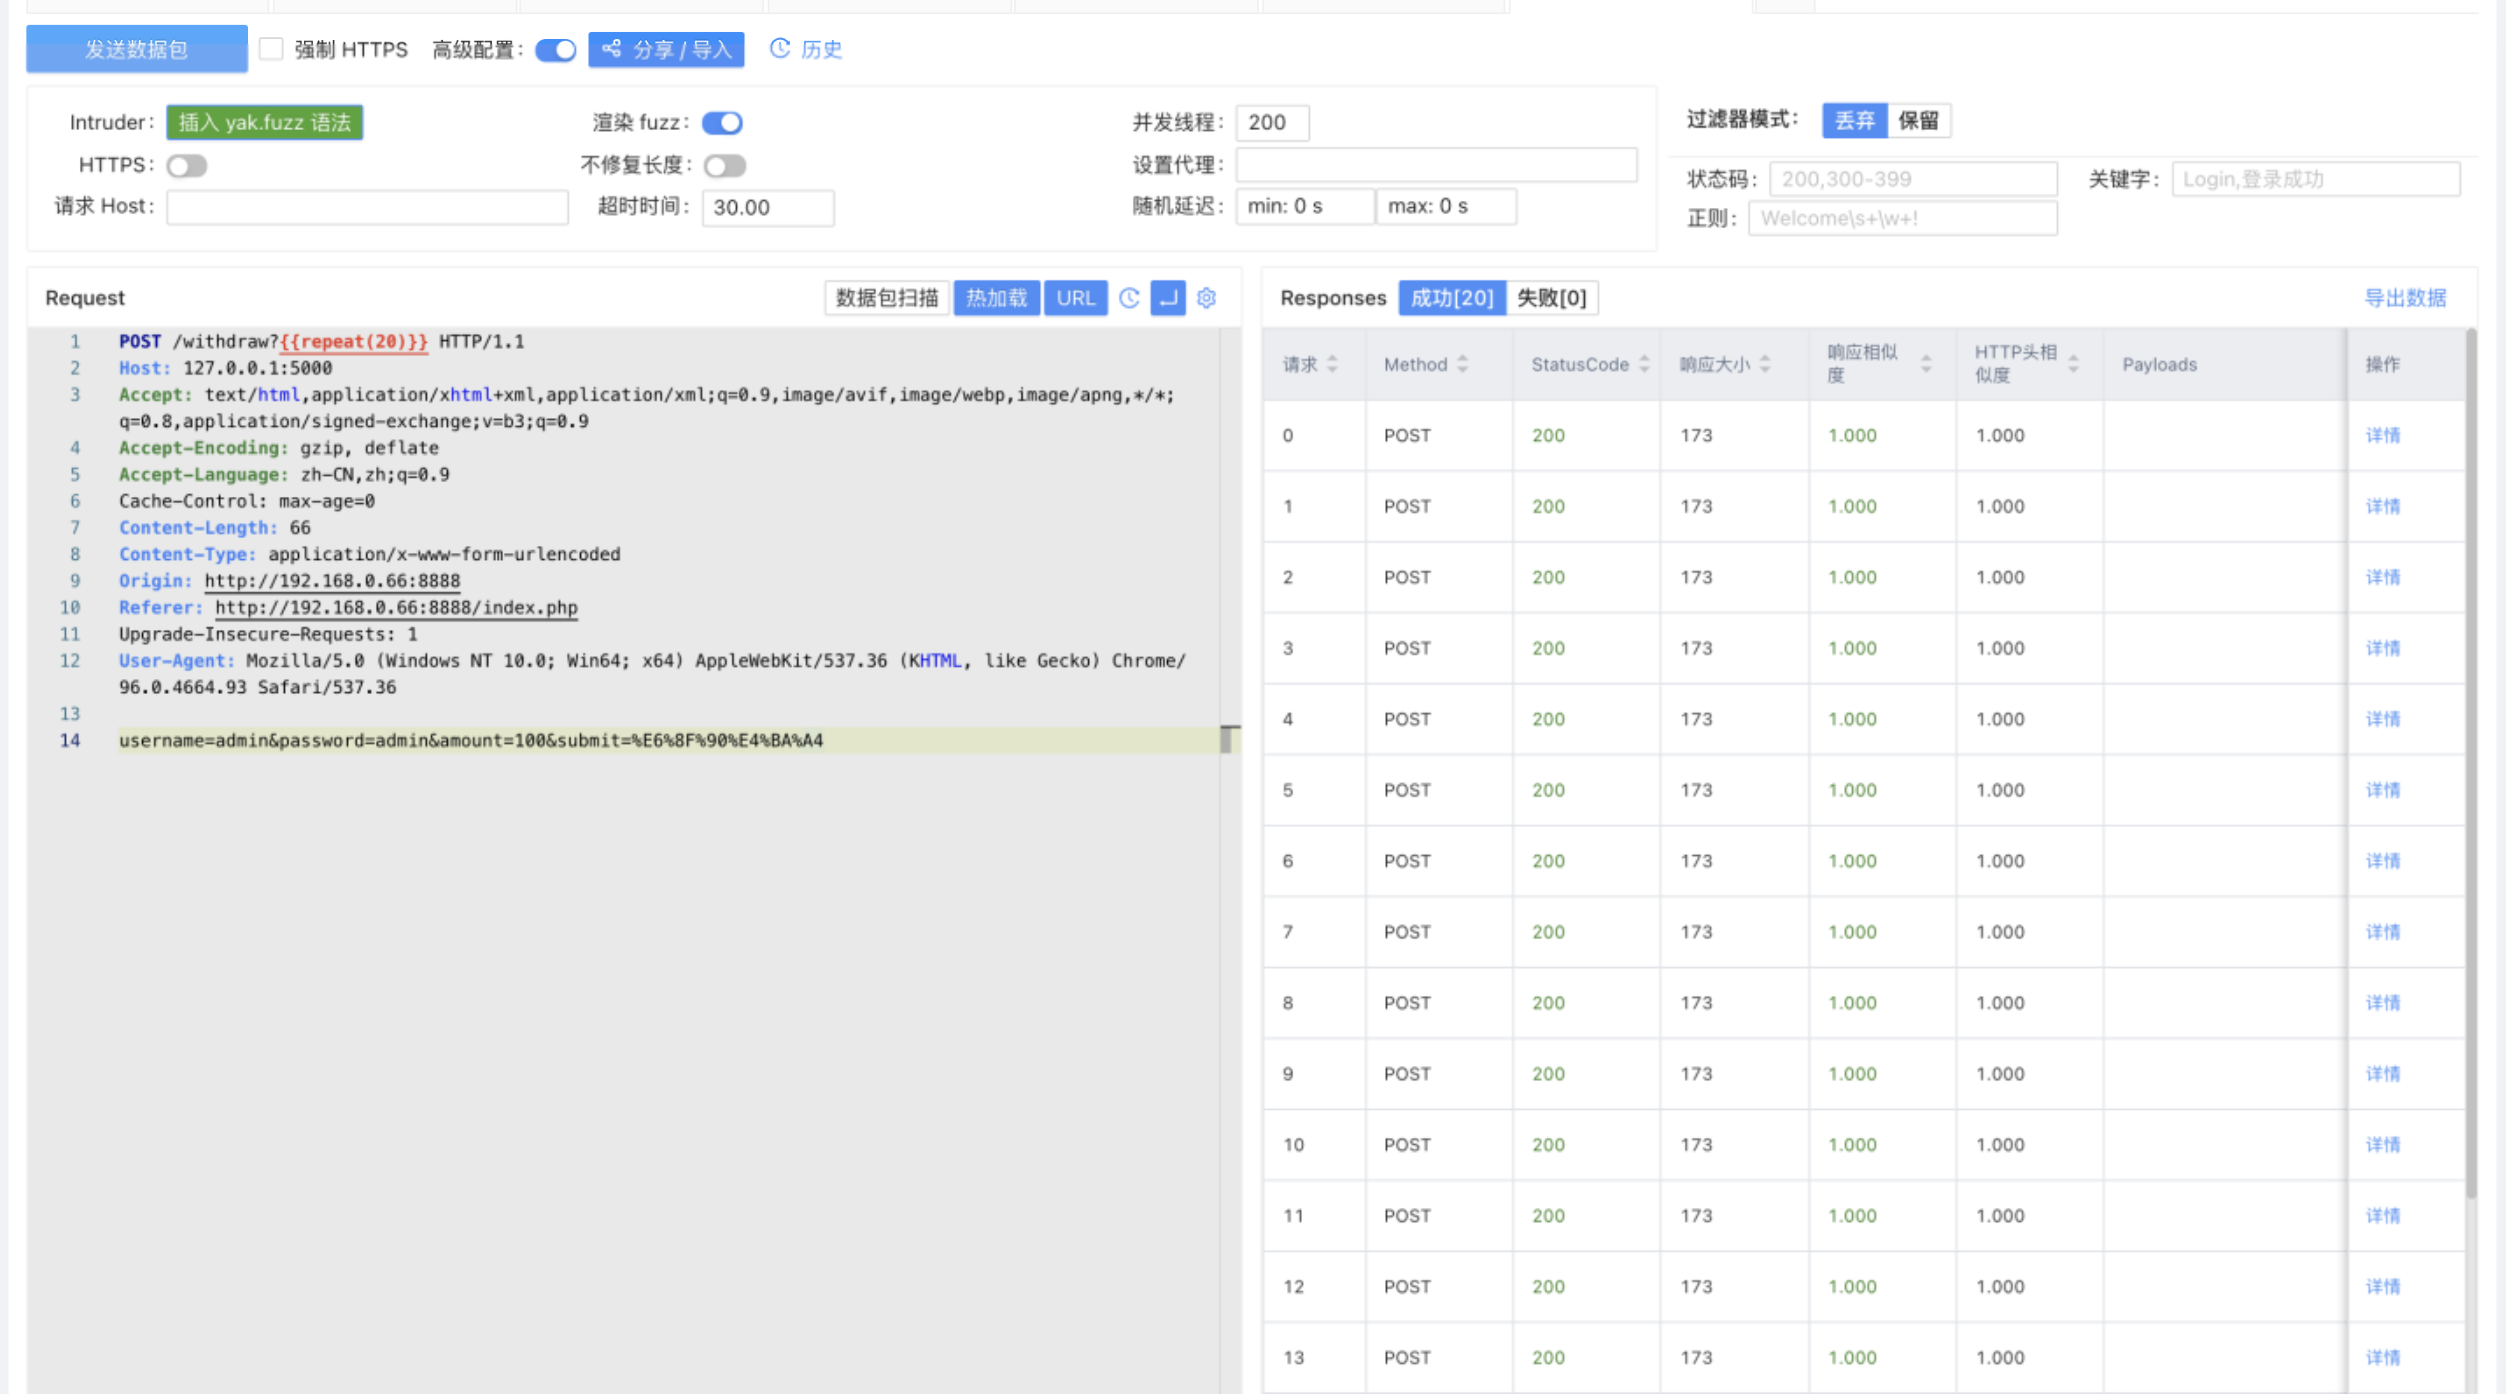
Task: Click the Host header line
Action: click(225, 368)
